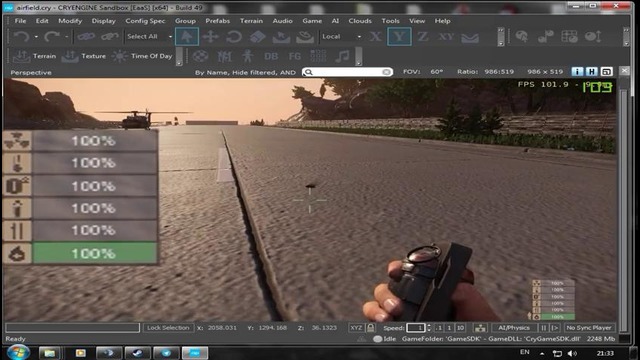Image resolution: width=640 pixels, height=360 pixels.
Task: Toggle the XY plane constraint
Action: pyautogui.click(x=446, y=37)
